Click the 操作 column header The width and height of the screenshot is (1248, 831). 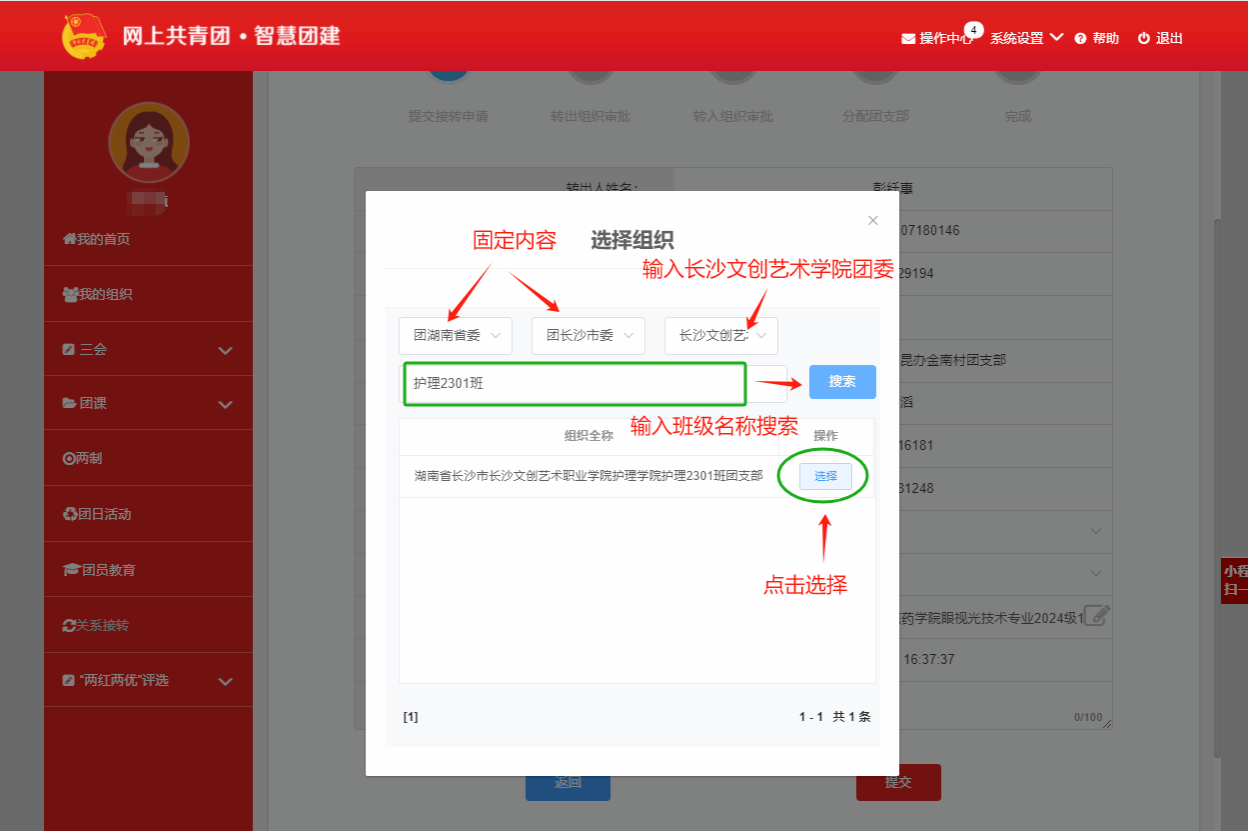click(x=825, y=436)
